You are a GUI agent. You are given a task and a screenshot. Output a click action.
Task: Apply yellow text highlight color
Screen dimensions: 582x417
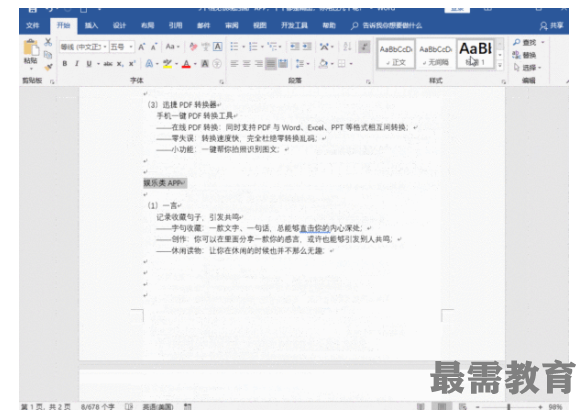point(167,64)
